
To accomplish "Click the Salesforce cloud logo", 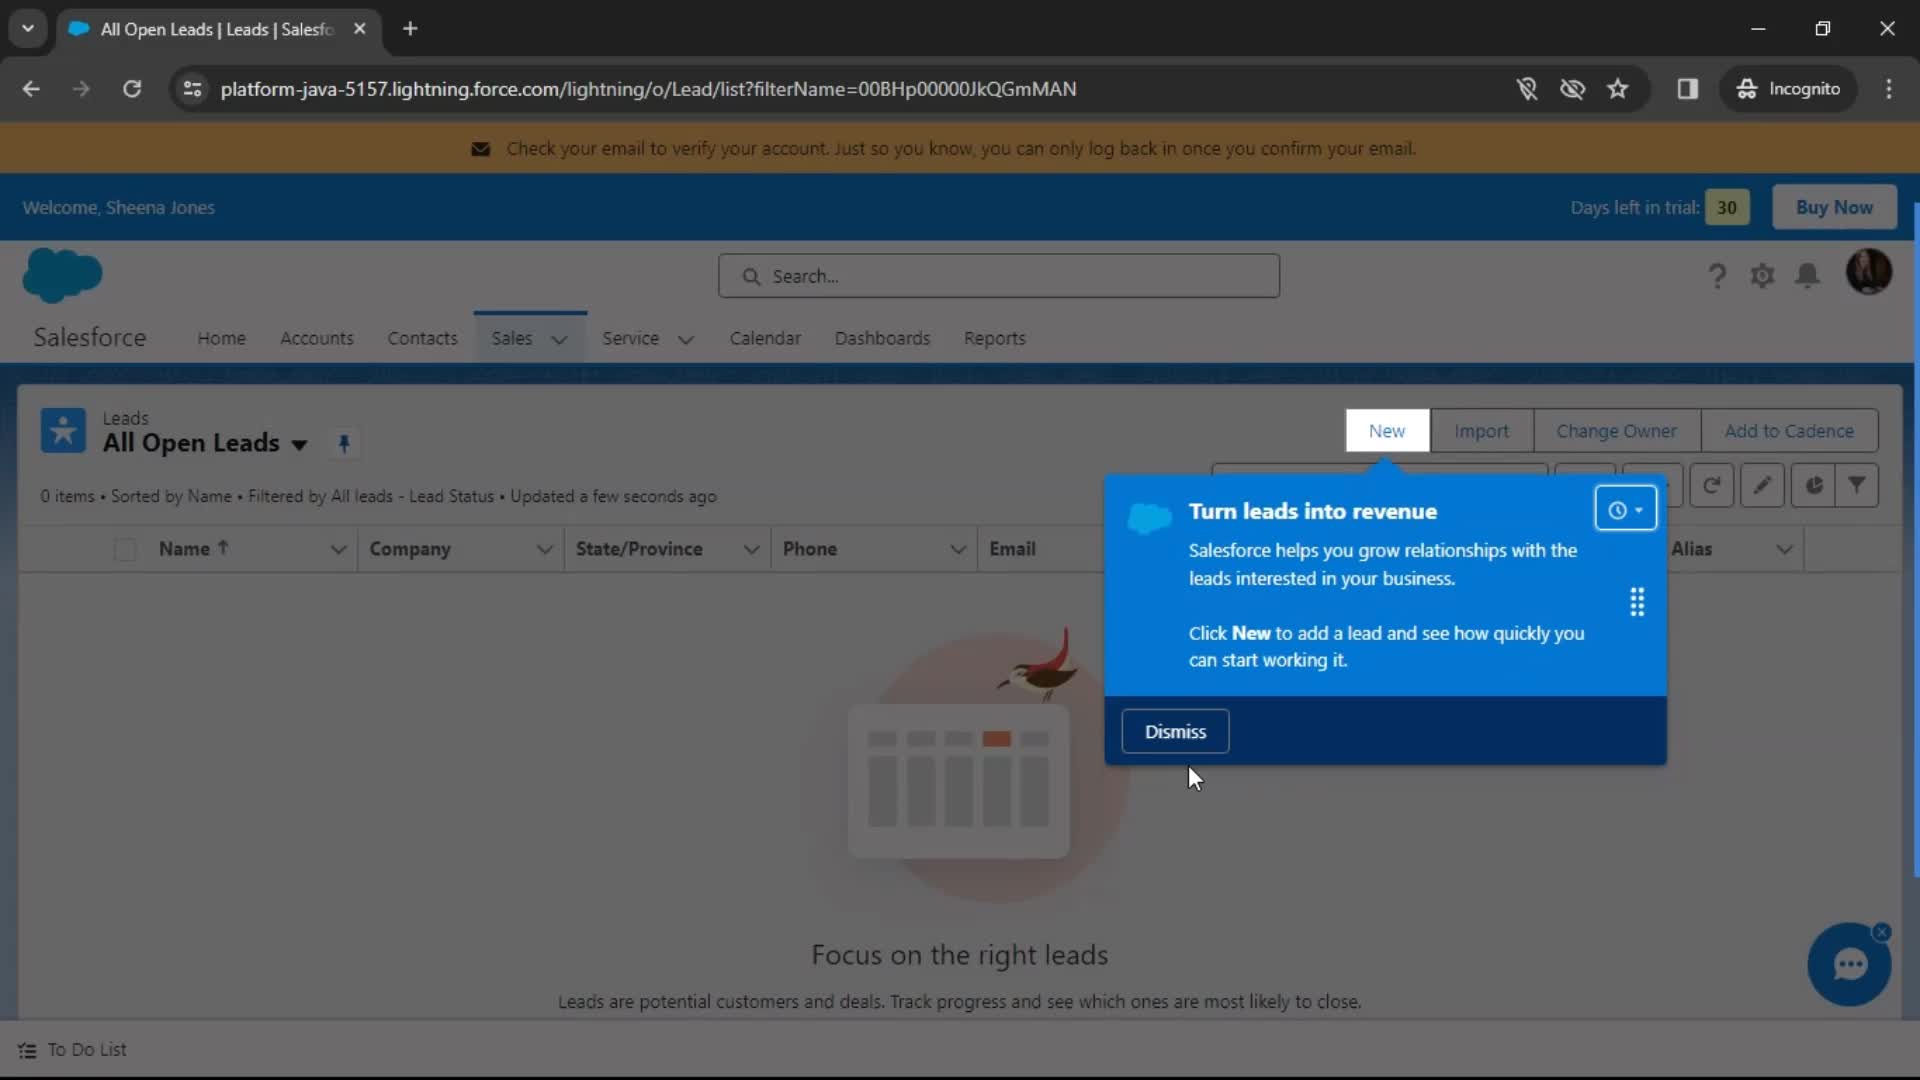I will pyautogui.click(x=62, y=275).
